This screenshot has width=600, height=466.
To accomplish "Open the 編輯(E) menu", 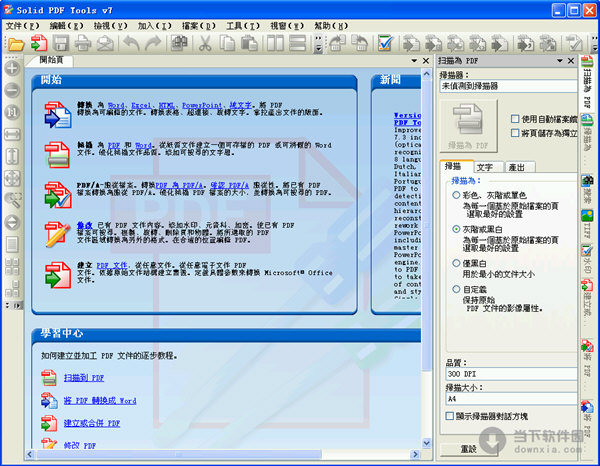I will [x=66, y=26].
